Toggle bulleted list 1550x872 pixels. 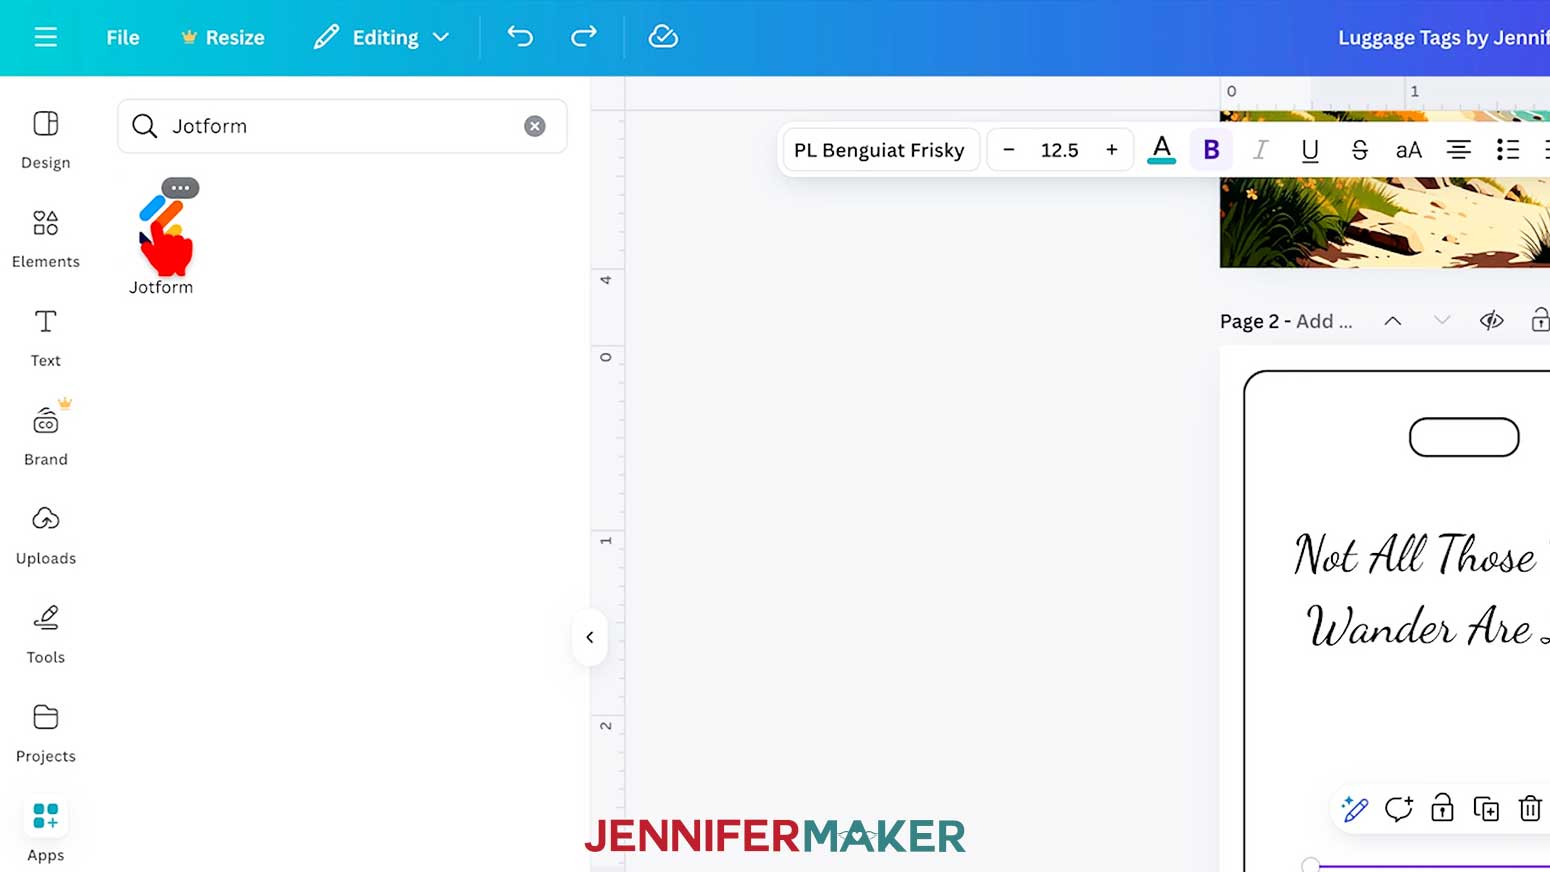(1507, 150)
